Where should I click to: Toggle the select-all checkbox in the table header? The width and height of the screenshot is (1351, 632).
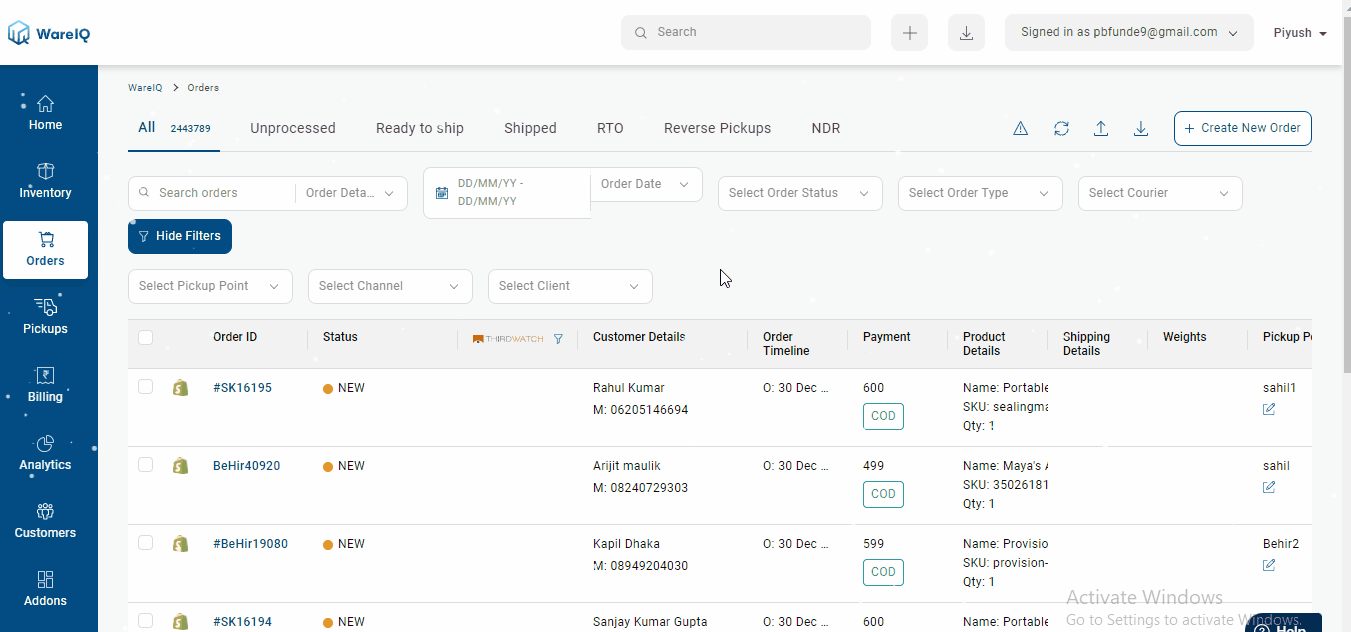tap(145, 337)
